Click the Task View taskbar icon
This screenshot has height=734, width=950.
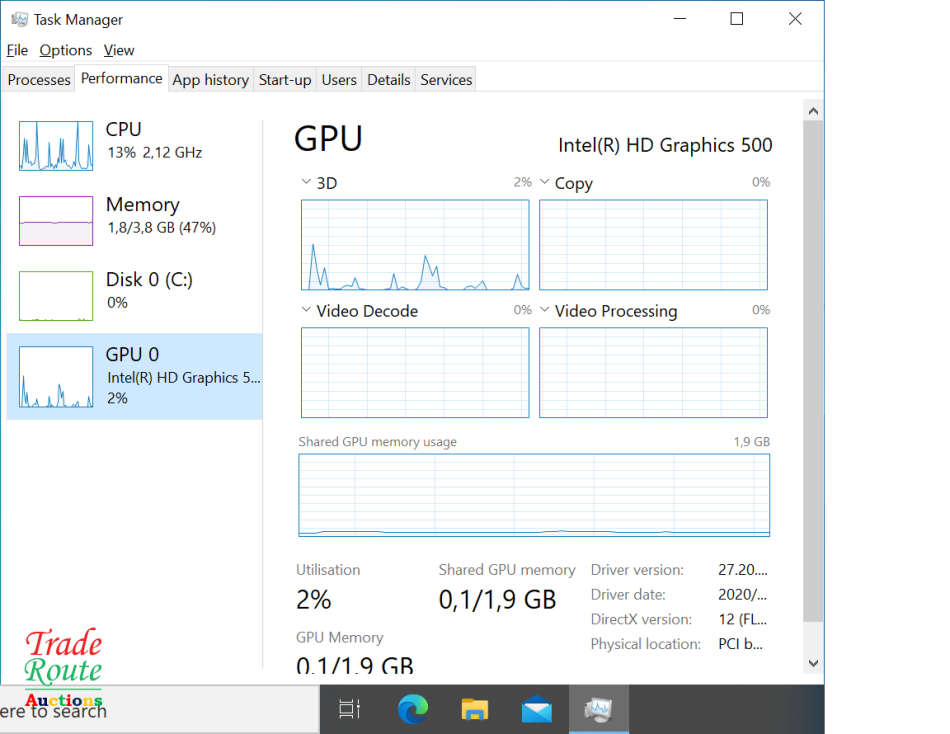click(349, 709)
